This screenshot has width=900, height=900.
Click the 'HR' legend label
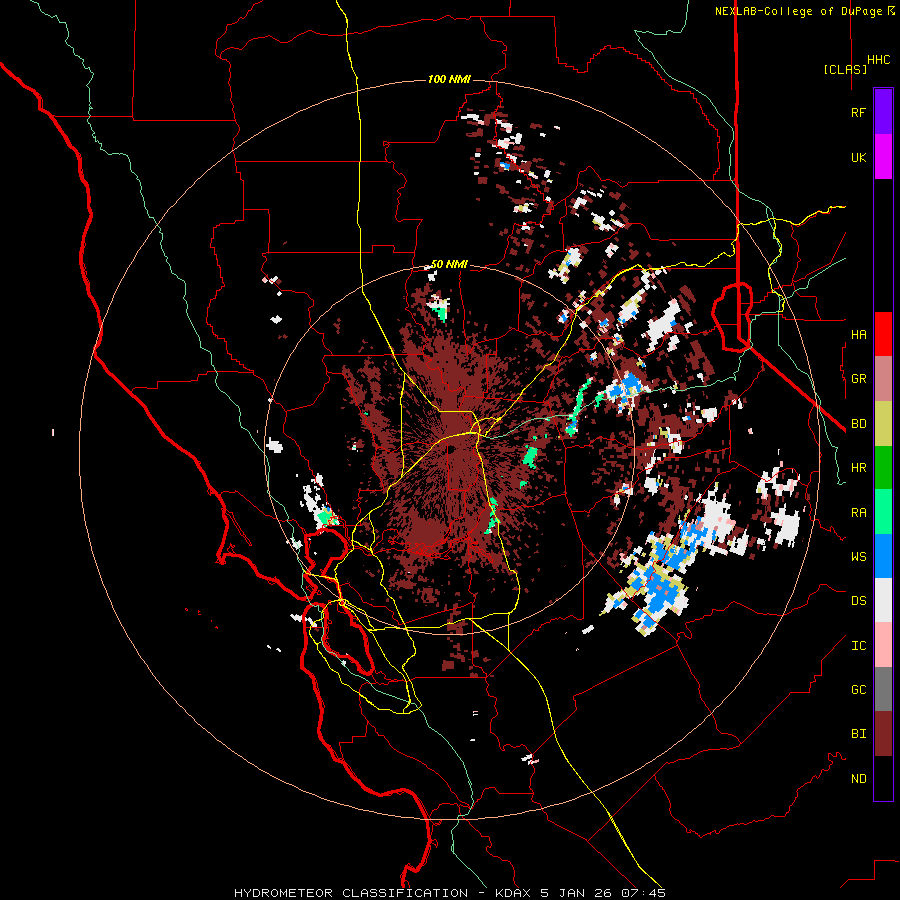858,468
